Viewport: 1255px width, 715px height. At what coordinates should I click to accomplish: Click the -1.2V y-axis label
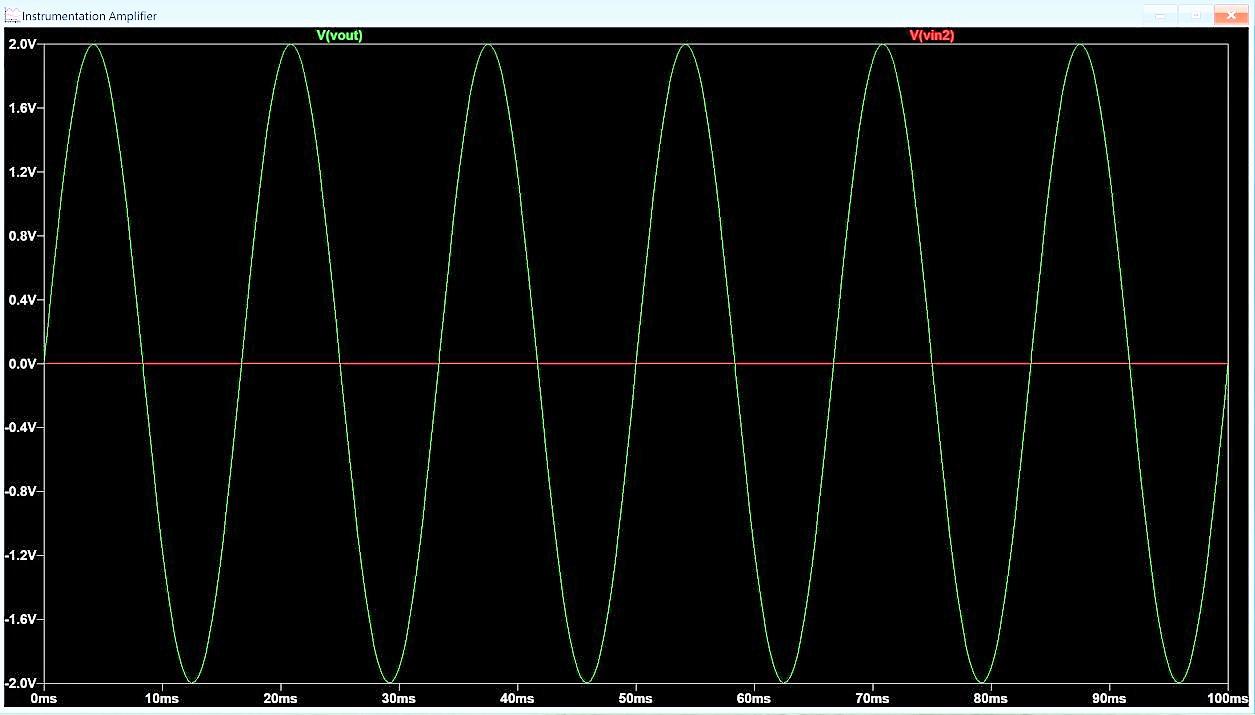click(20, 556)
